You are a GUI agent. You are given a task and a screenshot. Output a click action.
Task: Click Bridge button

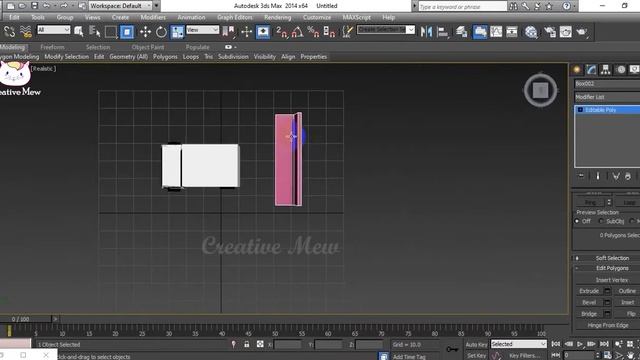[x=589, y=314]
